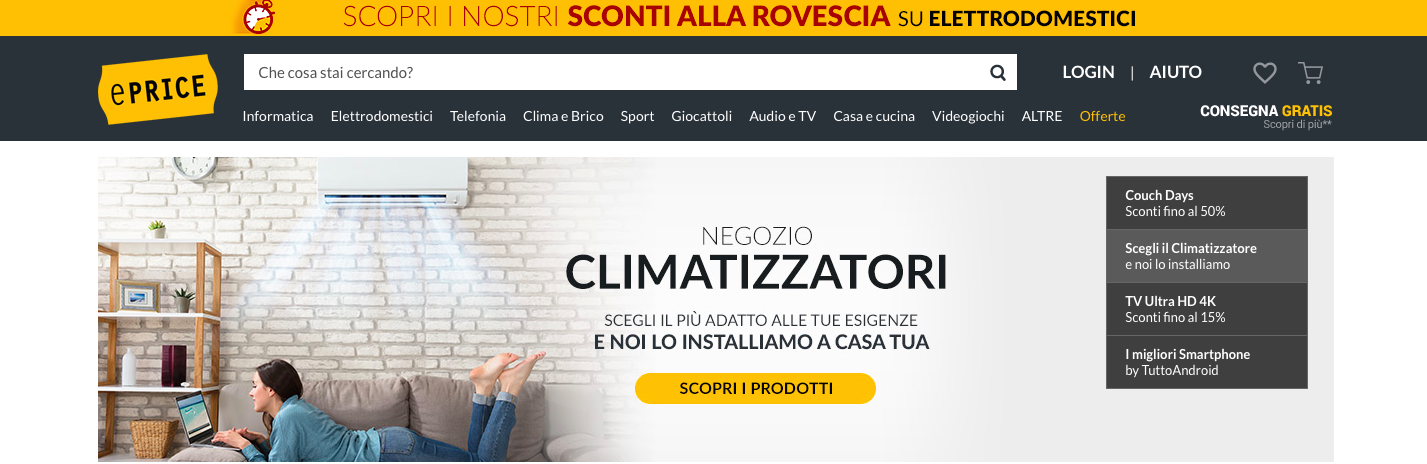
Task: Expand the ALTRE categories menu
Action: (1042, 116)
